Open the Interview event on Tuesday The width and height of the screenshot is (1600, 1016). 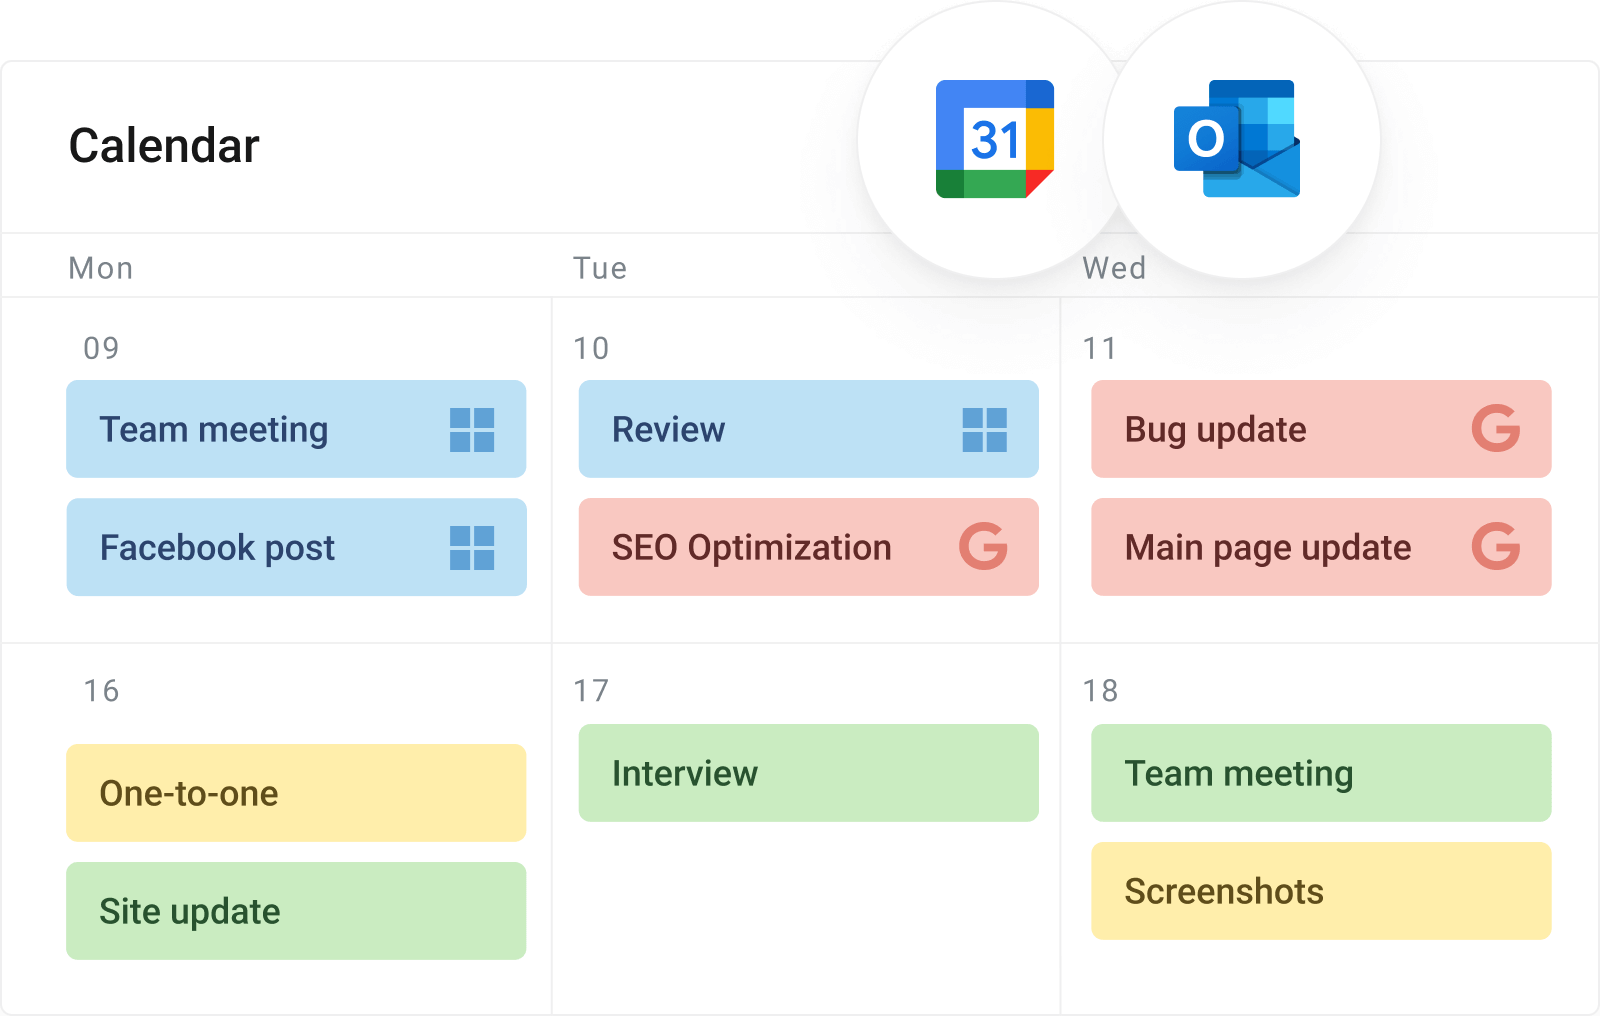pos(808,773)
